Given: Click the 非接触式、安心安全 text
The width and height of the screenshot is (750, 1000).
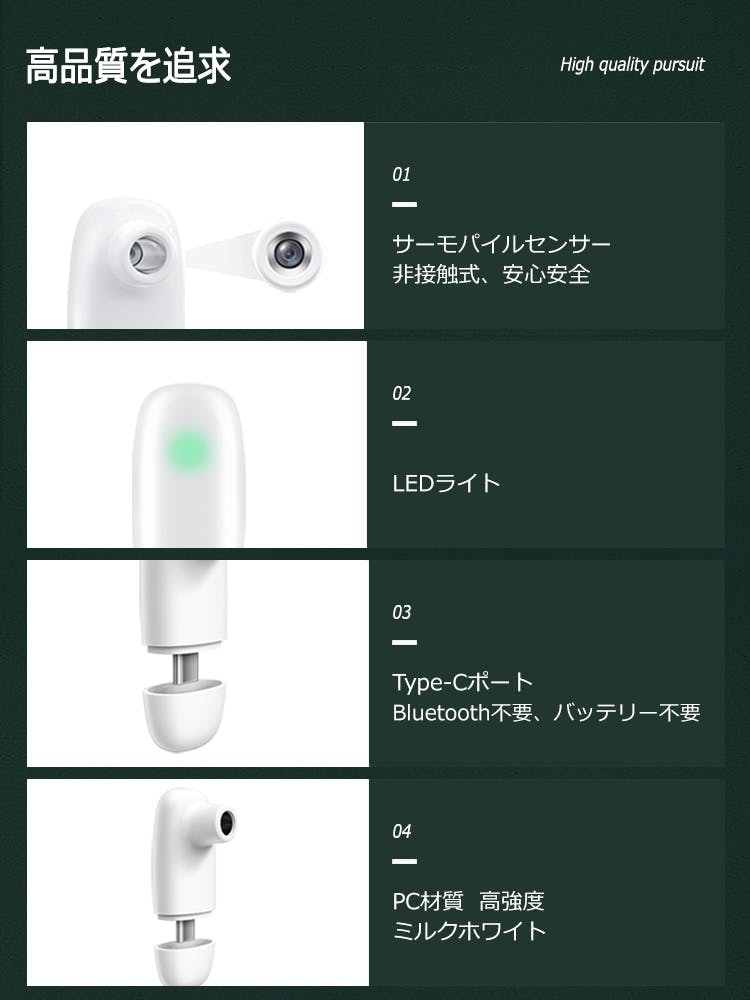Looking at the screenshot, I should pos(491,274).
